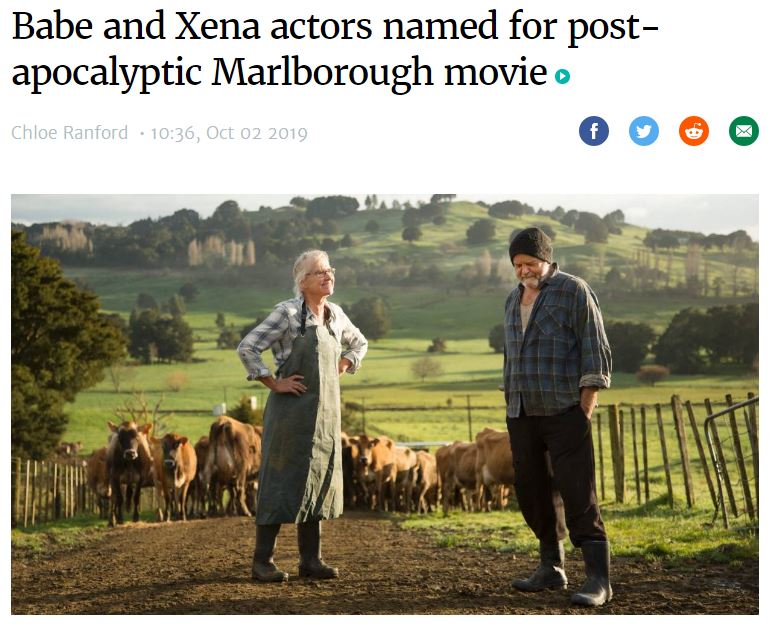Click the word 'Babe' in headline

(x=52, y=27)
